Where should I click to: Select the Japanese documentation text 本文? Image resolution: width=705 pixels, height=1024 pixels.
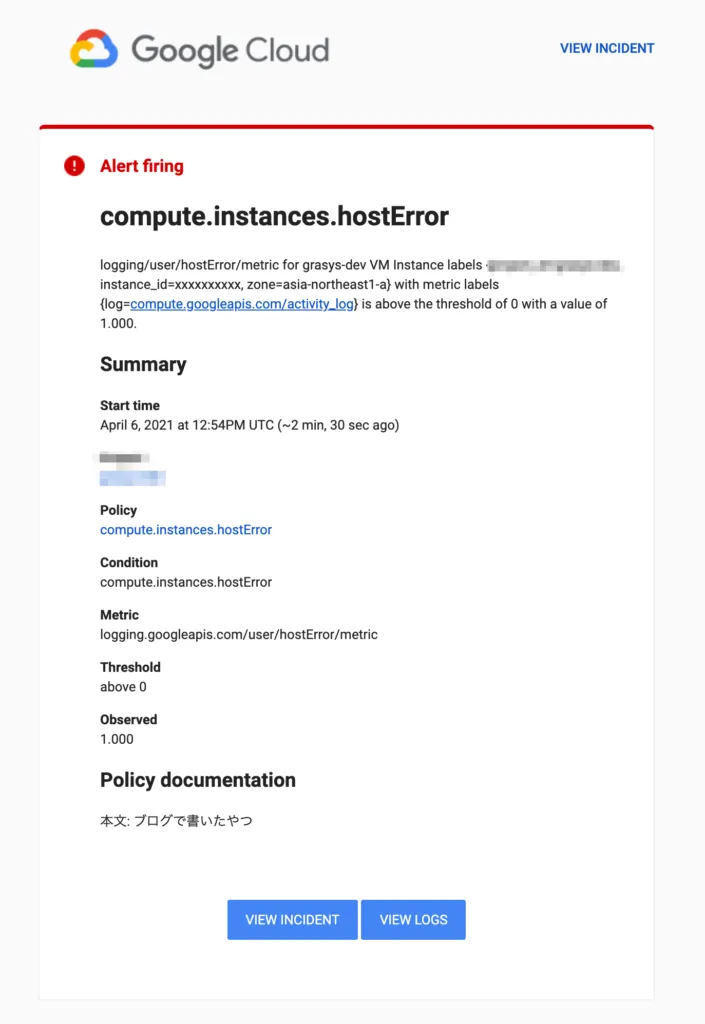click(x=176, y=820)
